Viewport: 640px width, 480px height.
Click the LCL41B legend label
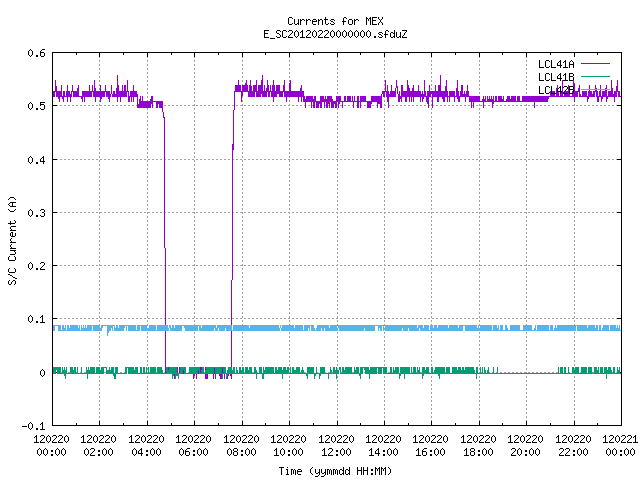[x=556, y=77]
